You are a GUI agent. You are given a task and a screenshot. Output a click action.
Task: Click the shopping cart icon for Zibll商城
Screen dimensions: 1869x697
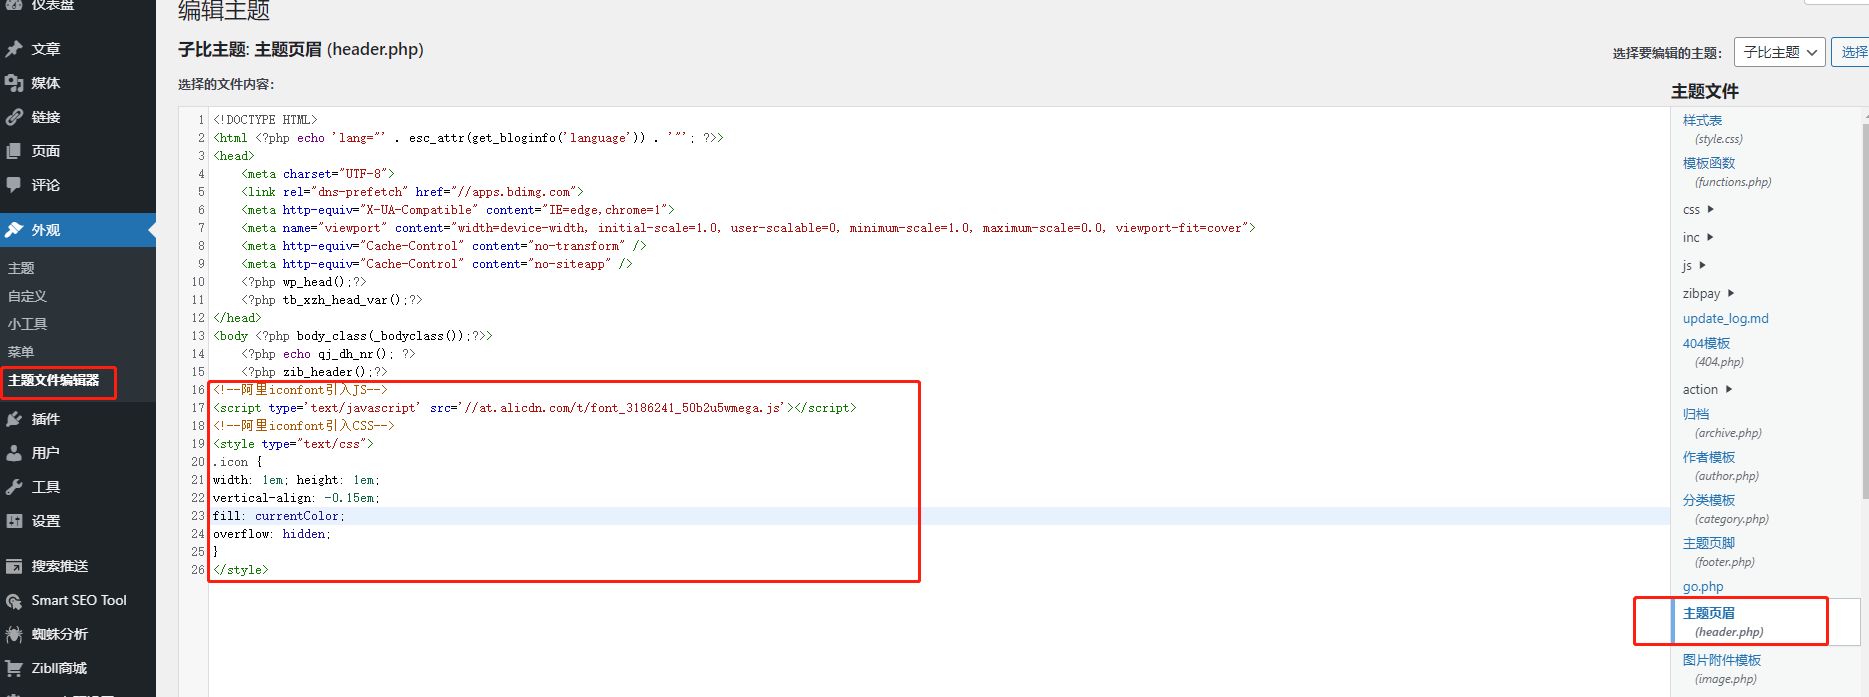(x=14, y=668)
